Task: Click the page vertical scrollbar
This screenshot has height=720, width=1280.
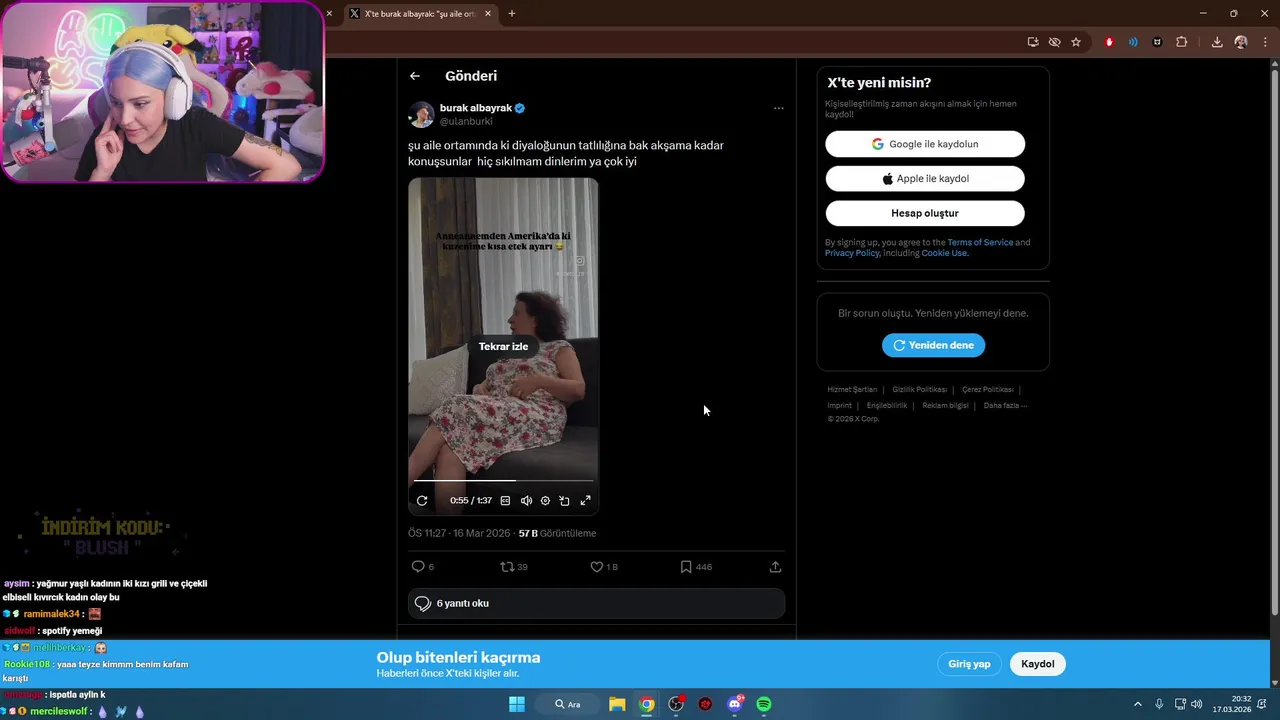Action: [x=1274, y=340]
